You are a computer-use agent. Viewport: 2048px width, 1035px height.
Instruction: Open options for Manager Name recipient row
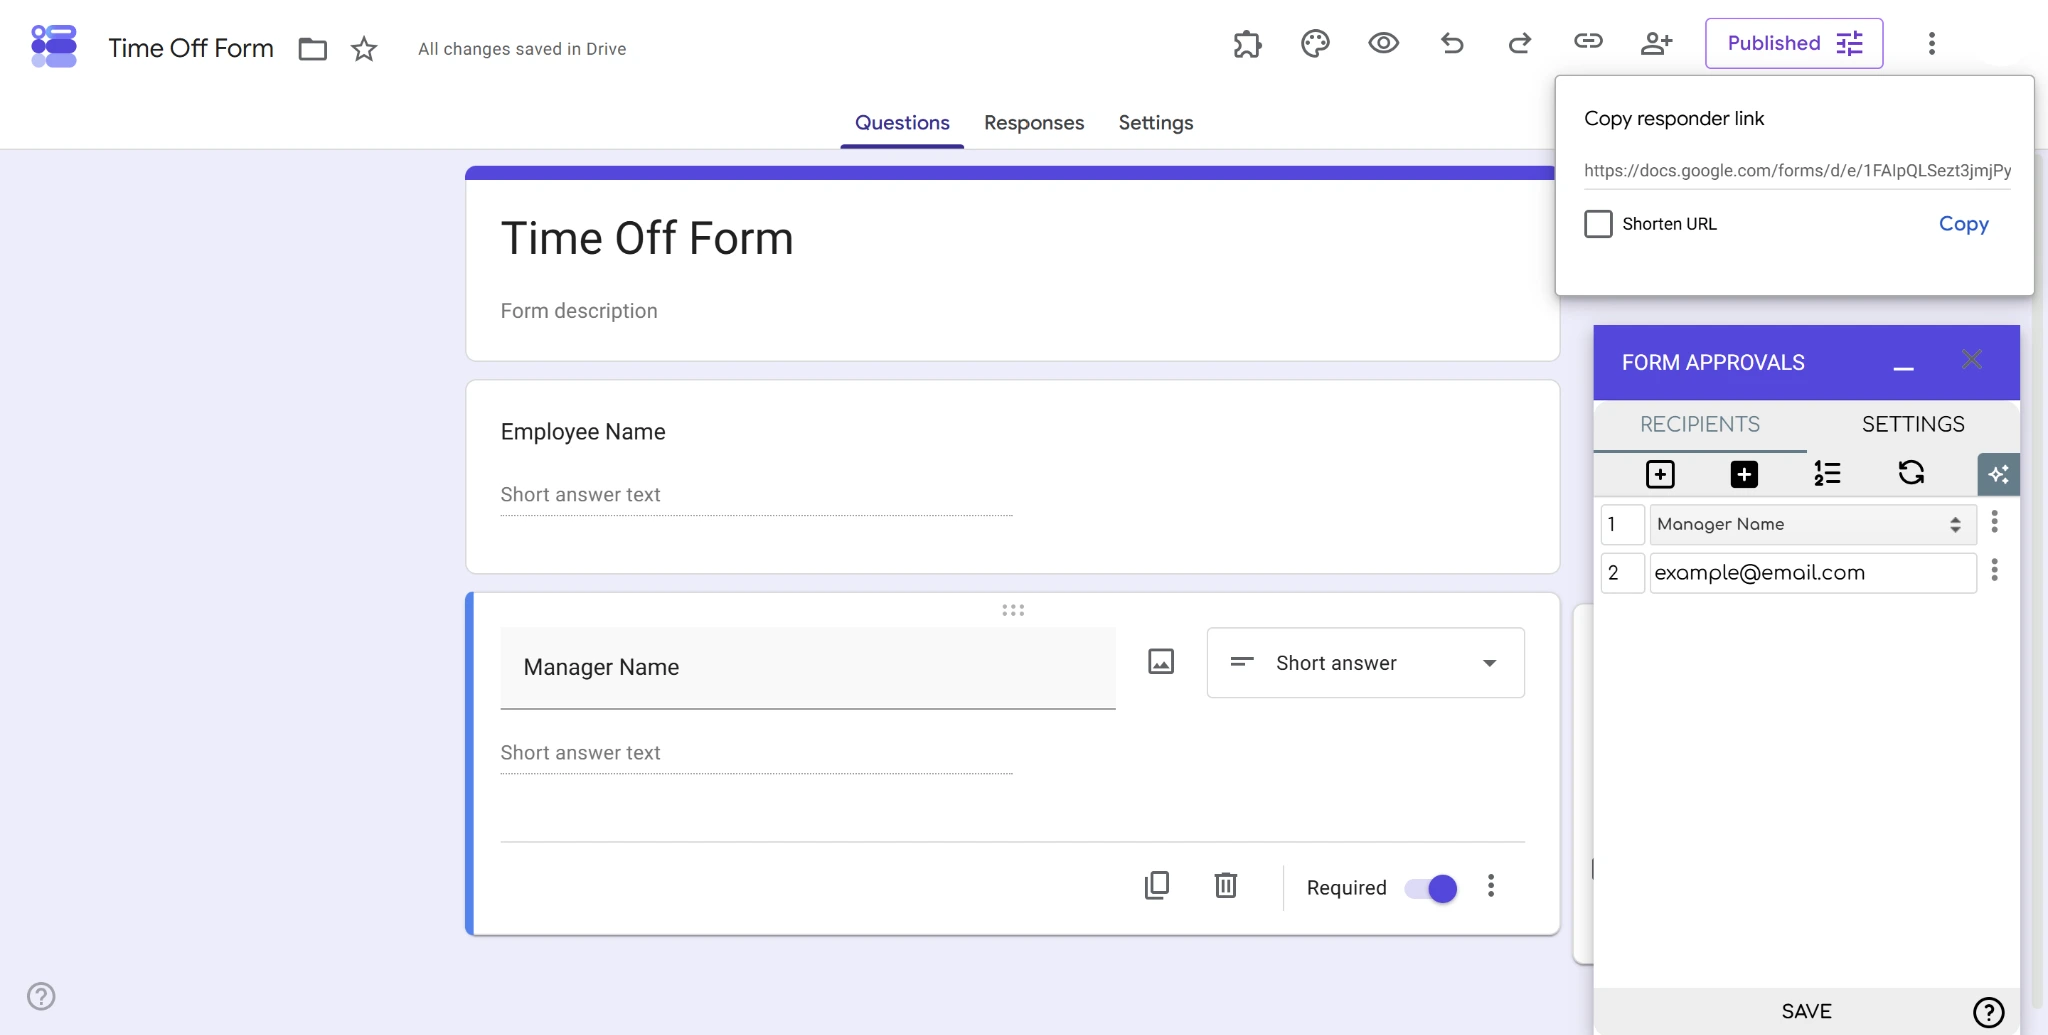pos(1995,522)
